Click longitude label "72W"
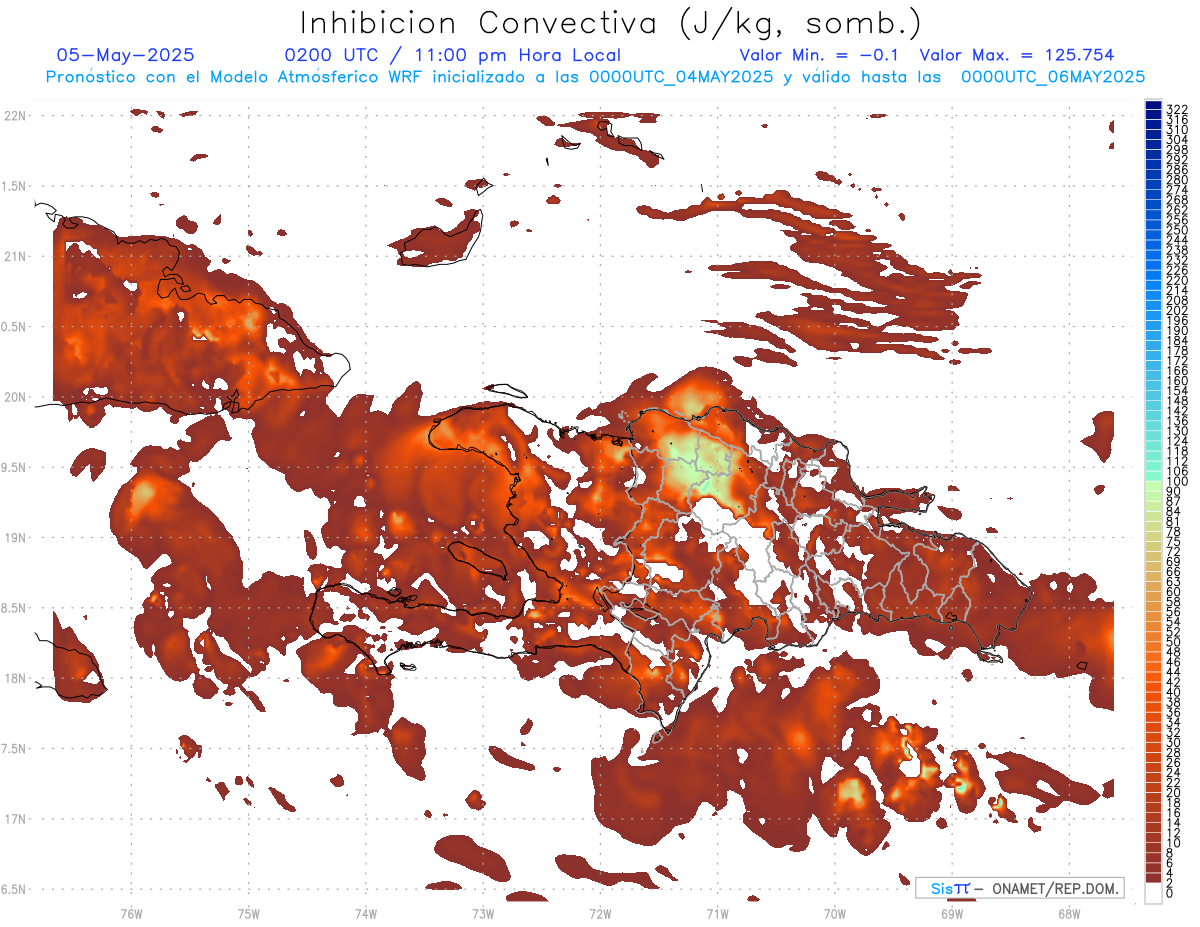 click(x=600, y=913)
